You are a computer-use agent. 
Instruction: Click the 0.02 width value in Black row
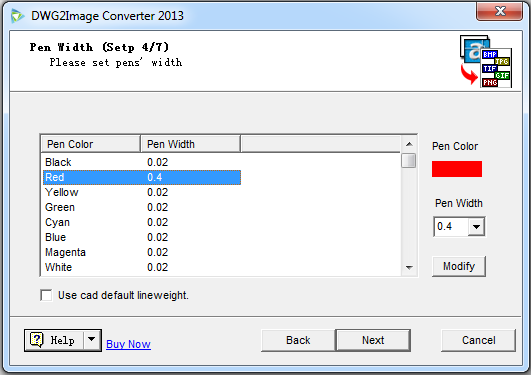[157, 162]
